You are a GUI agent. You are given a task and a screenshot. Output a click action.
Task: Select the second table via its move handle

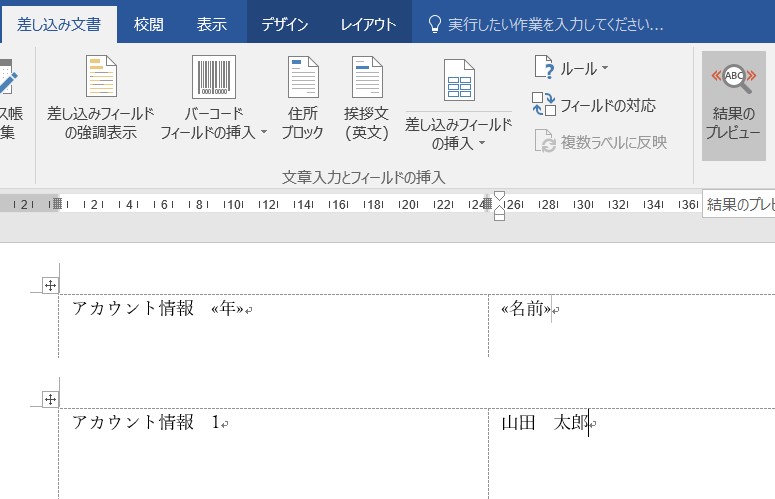coord(50,399)
